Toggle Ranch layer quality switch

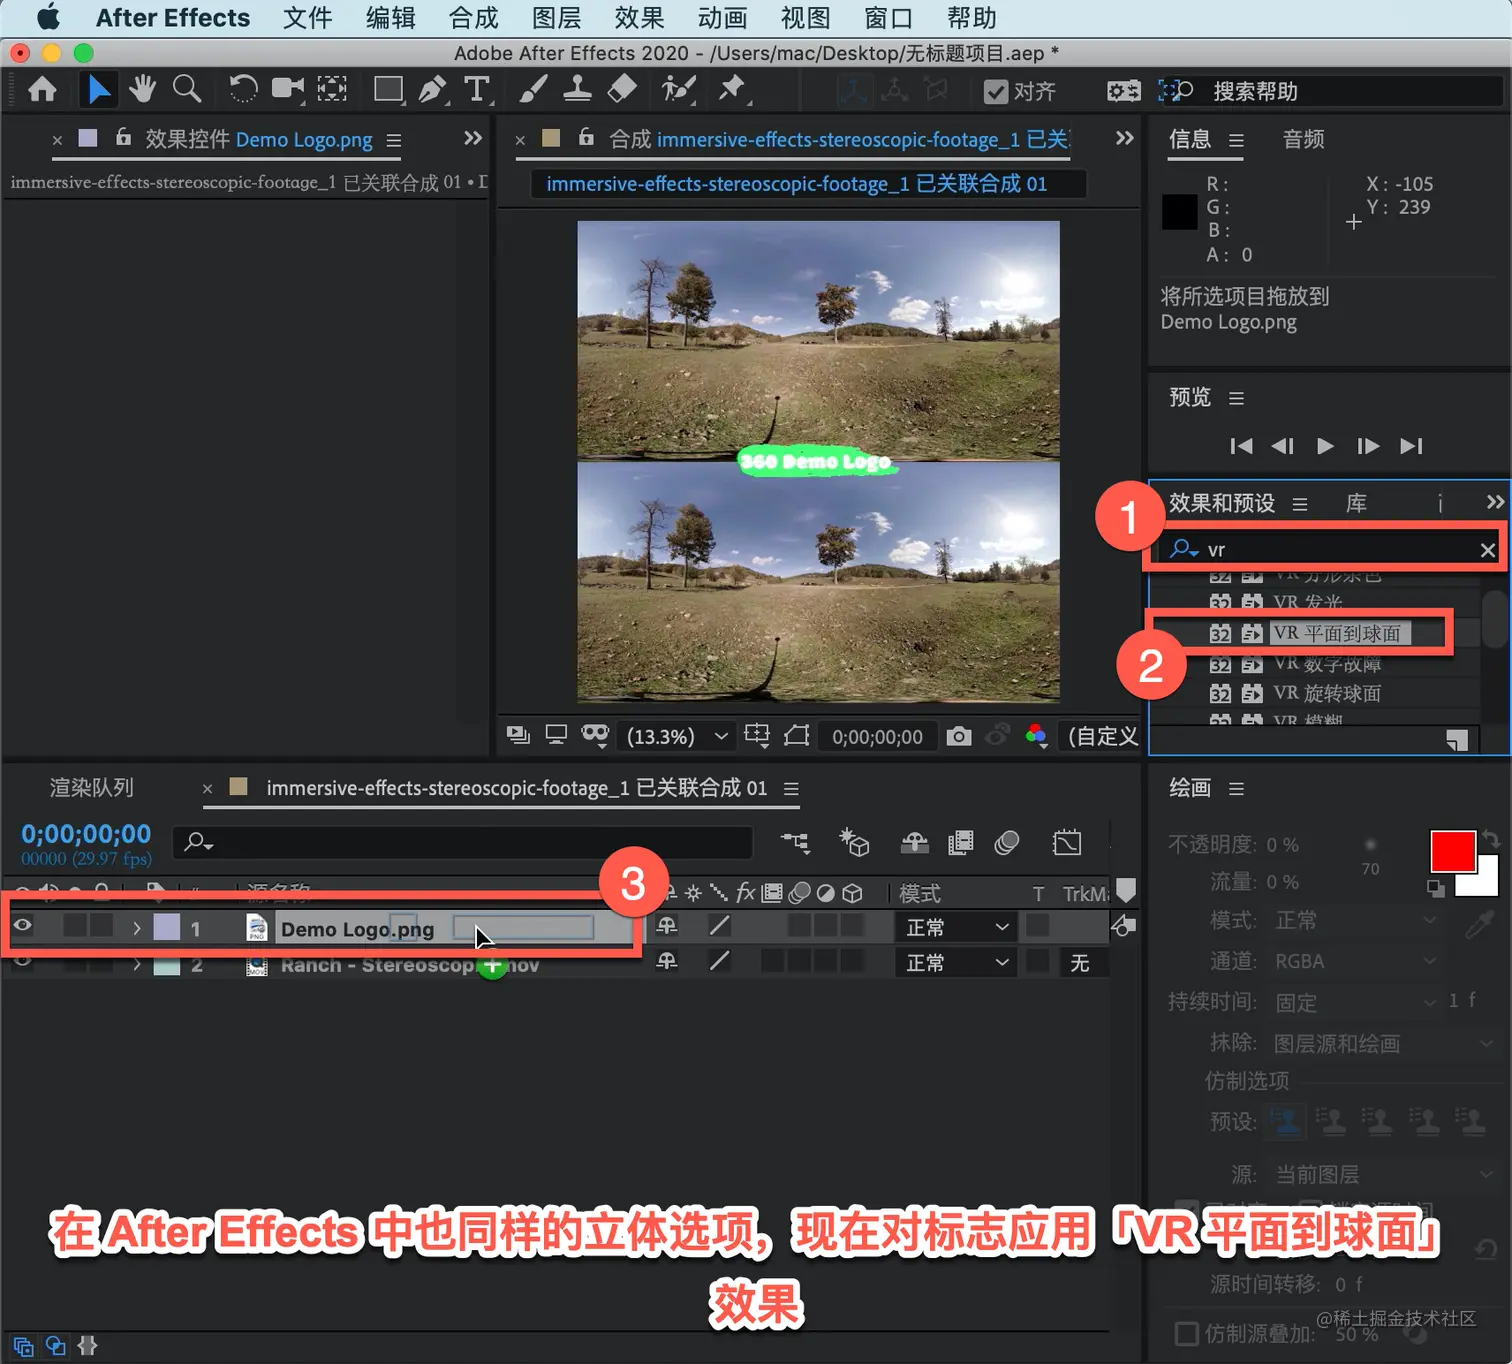click(720, 961)
